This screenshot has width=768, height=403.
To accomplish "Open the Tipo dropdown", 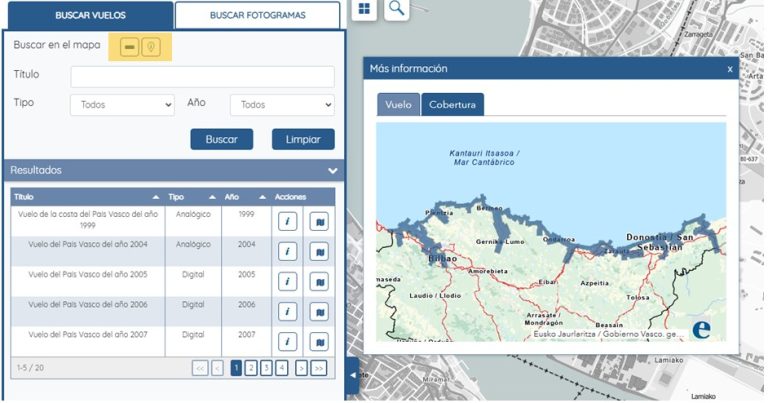I will tap(122, 105).
